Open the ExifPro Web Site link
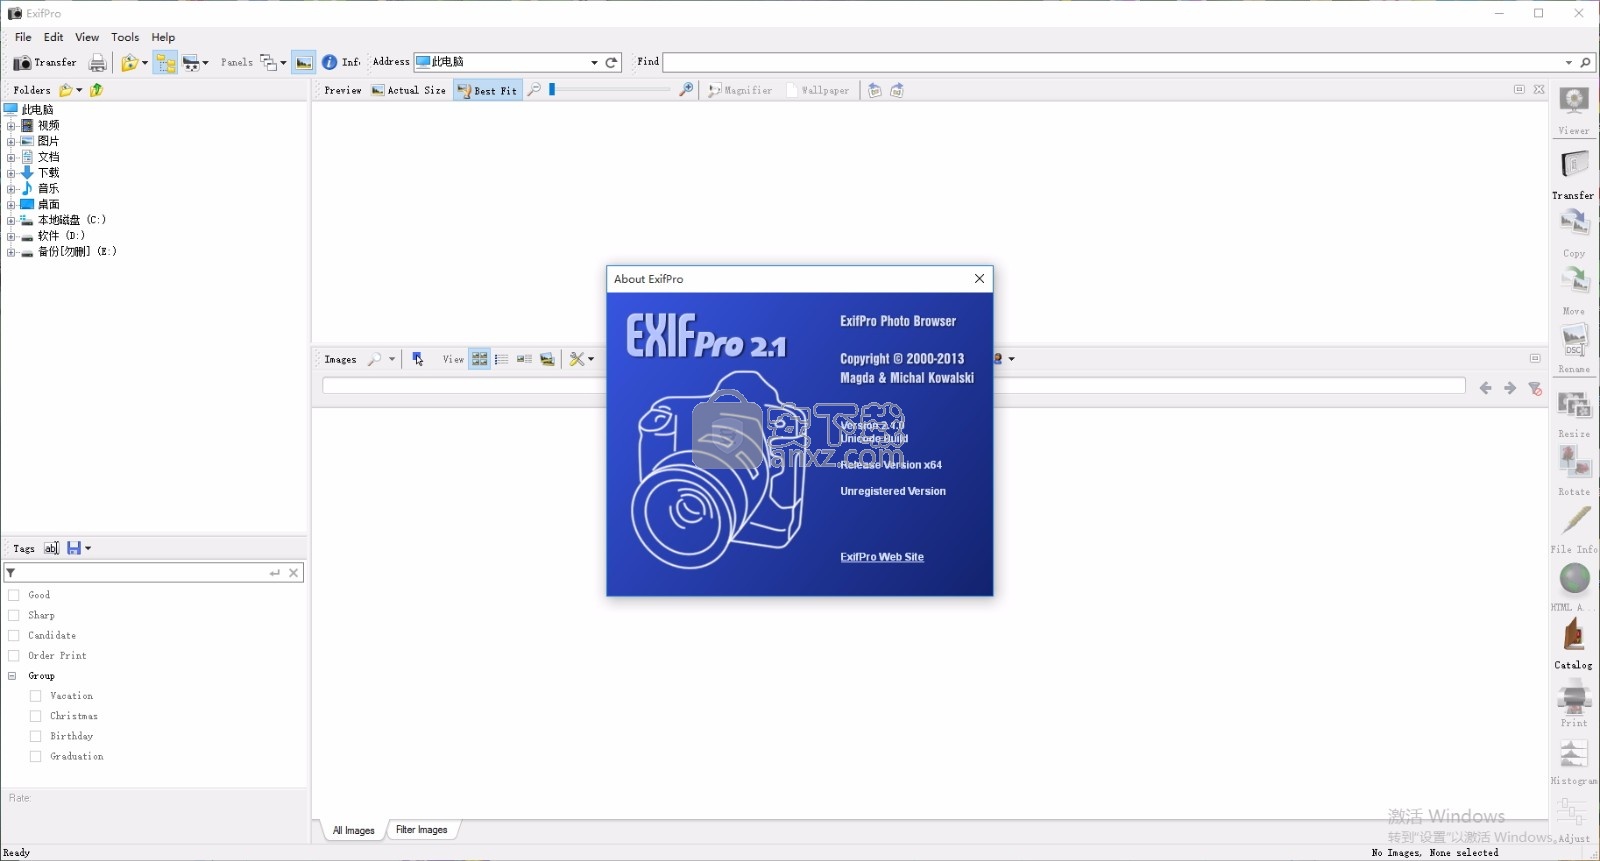Viewport: 1600px width, 861px height. (882, 557)
